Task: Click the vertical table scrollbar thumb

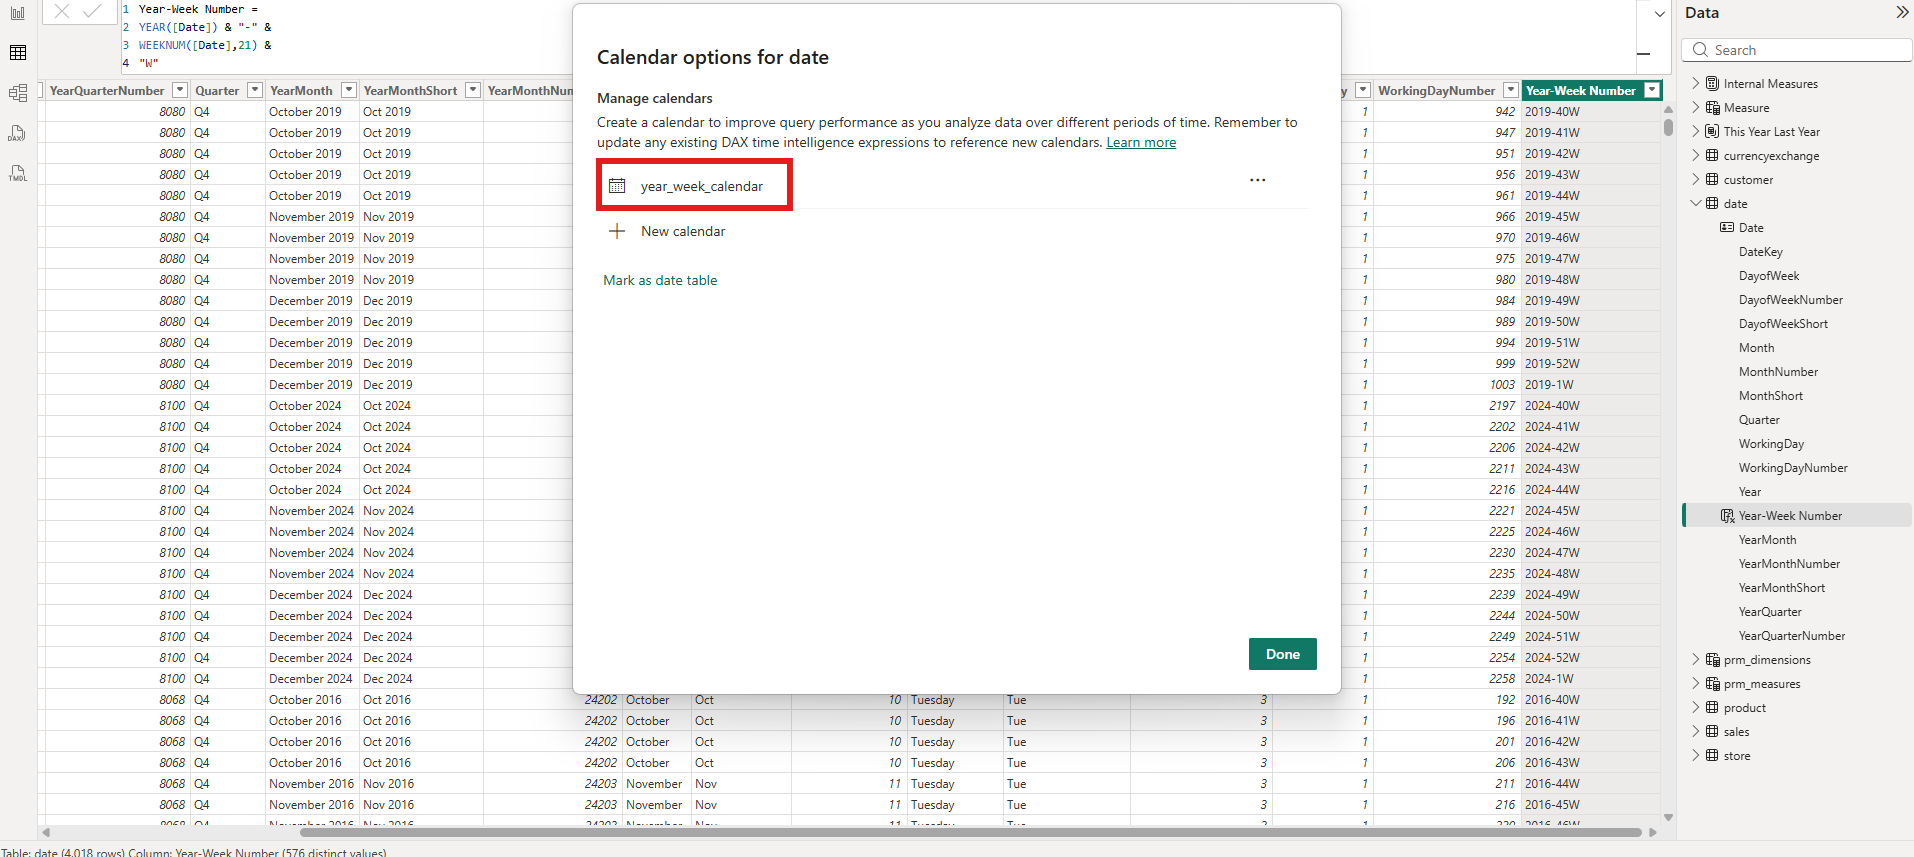Action: coord(1668,127)
